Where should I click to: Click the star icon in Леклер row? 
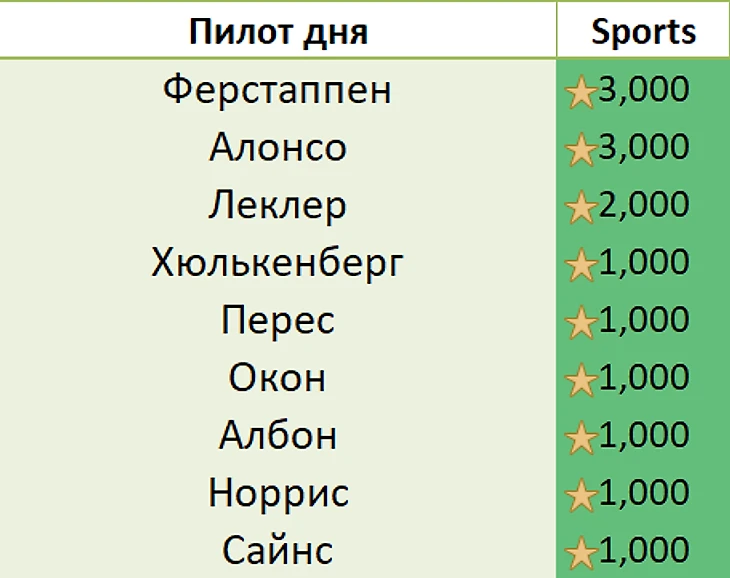point(580,209)
